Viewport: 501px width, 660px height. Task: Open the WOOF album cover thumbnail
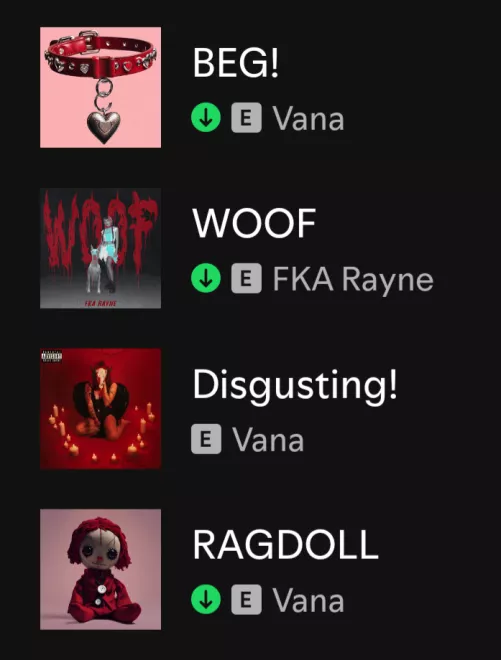click(x=100, y=248)
